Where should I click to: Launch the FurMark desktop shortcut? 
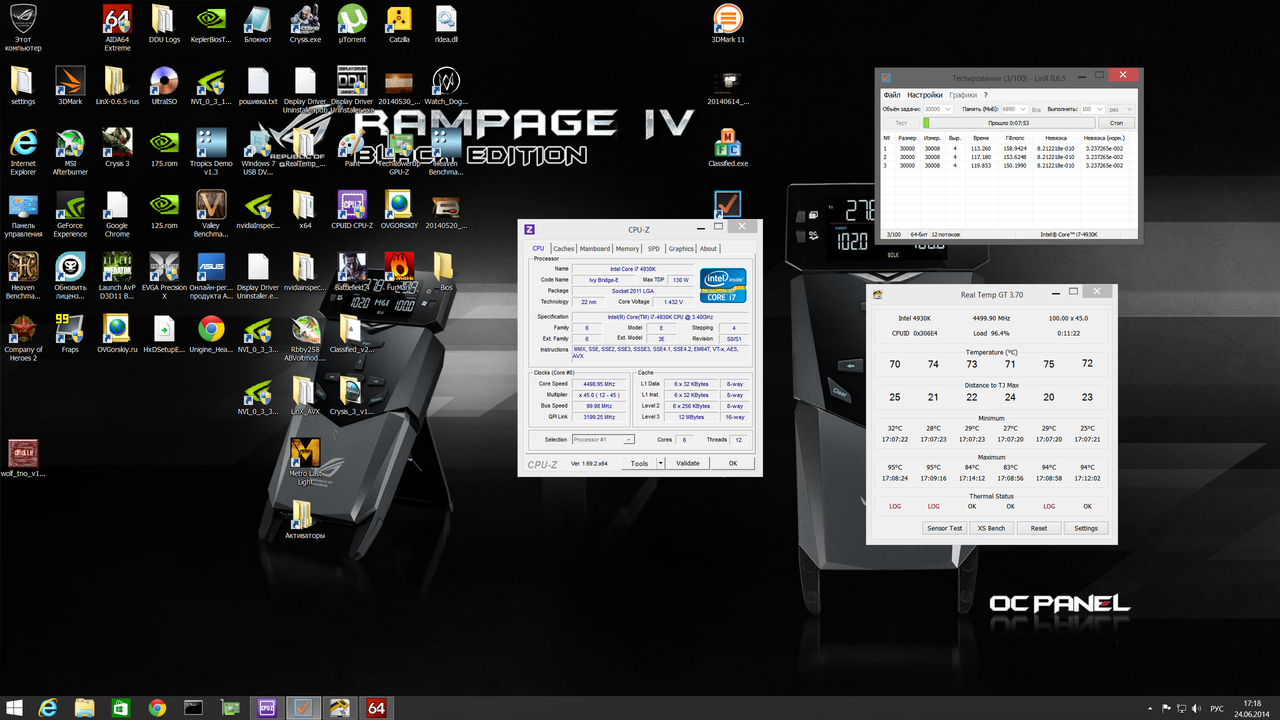(x=399, y=271)
